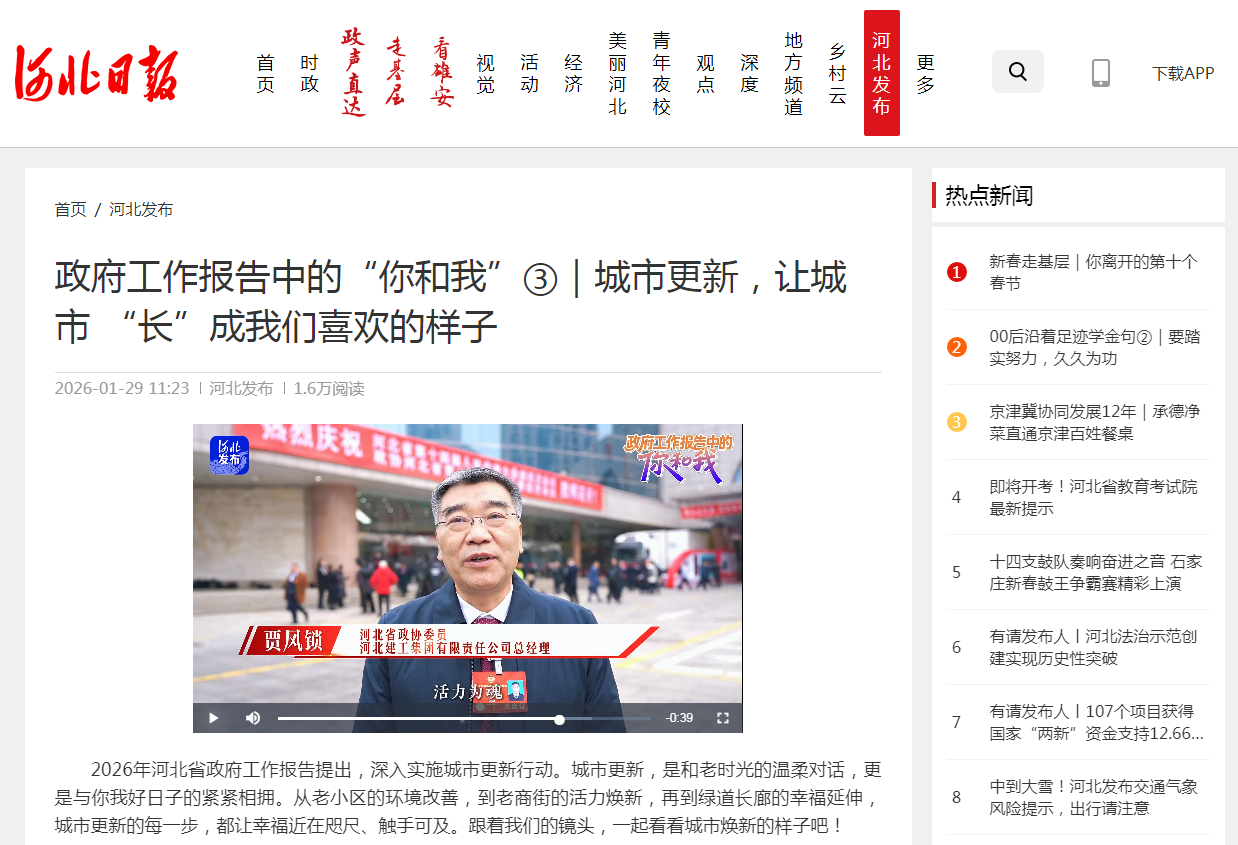Open the search magnifier icon
The image size is (1238, 845).
[1017, 72]
